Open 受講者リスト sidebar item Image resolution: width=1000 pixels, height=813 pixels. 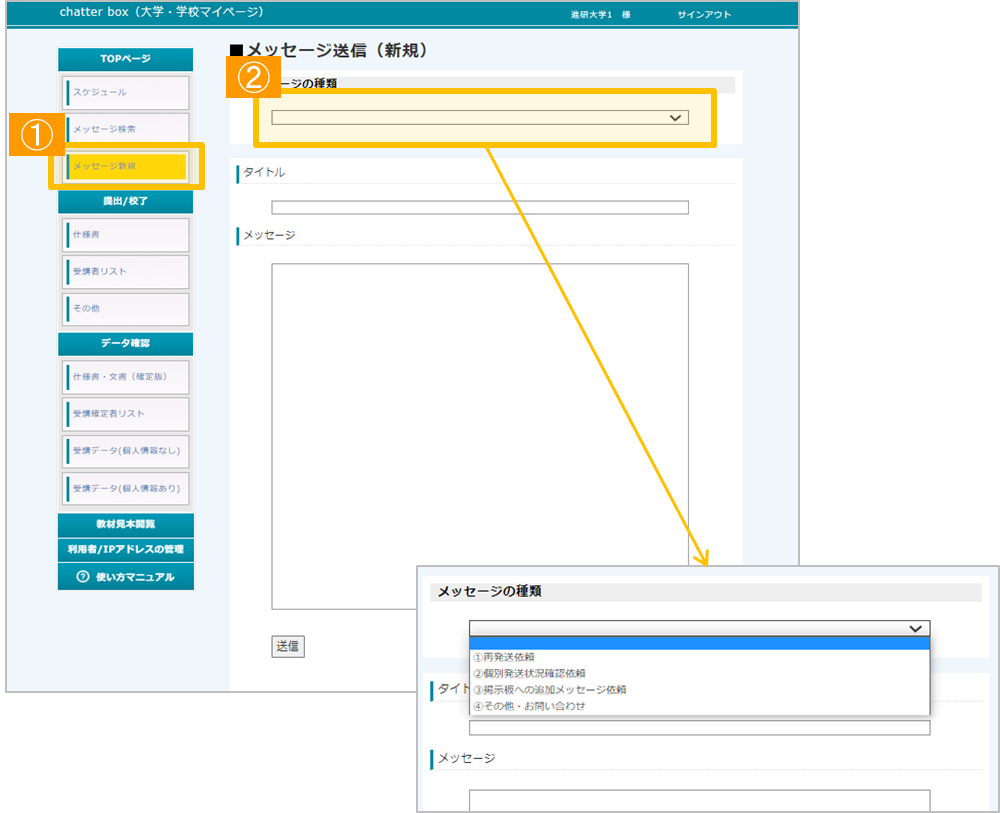coord(125,271)
